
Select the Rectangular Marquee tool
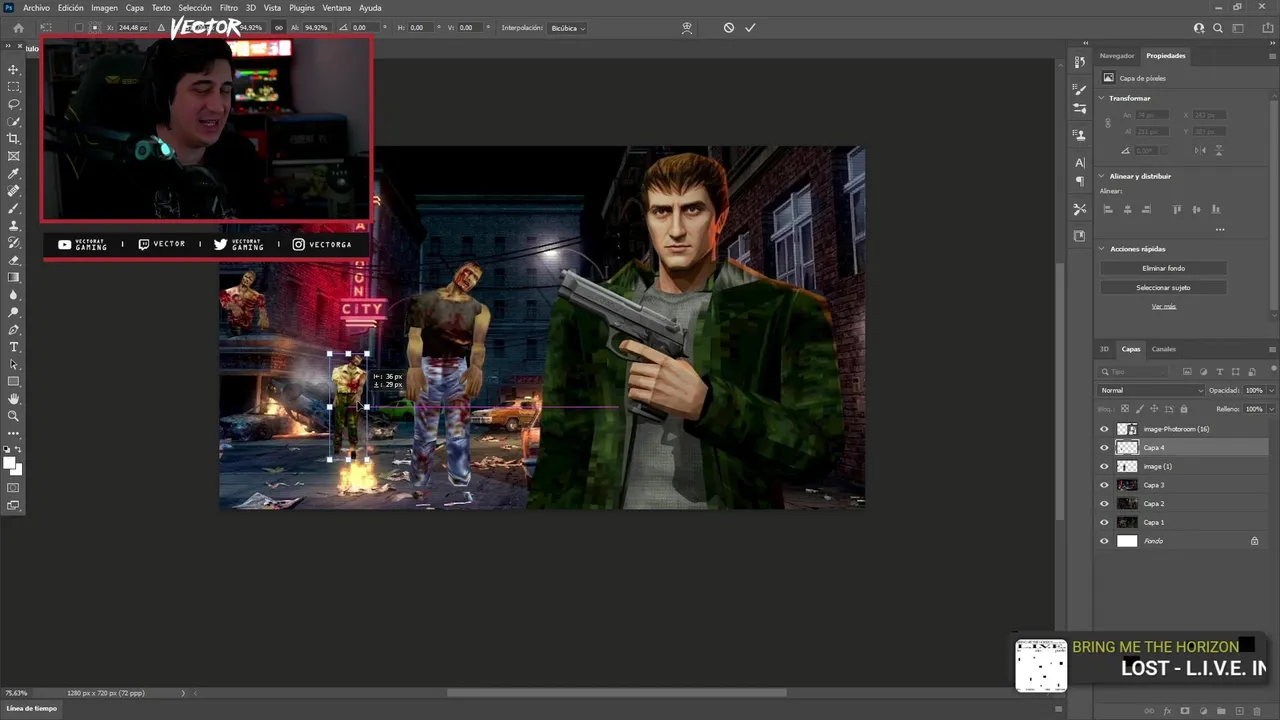tap(14, 86)
